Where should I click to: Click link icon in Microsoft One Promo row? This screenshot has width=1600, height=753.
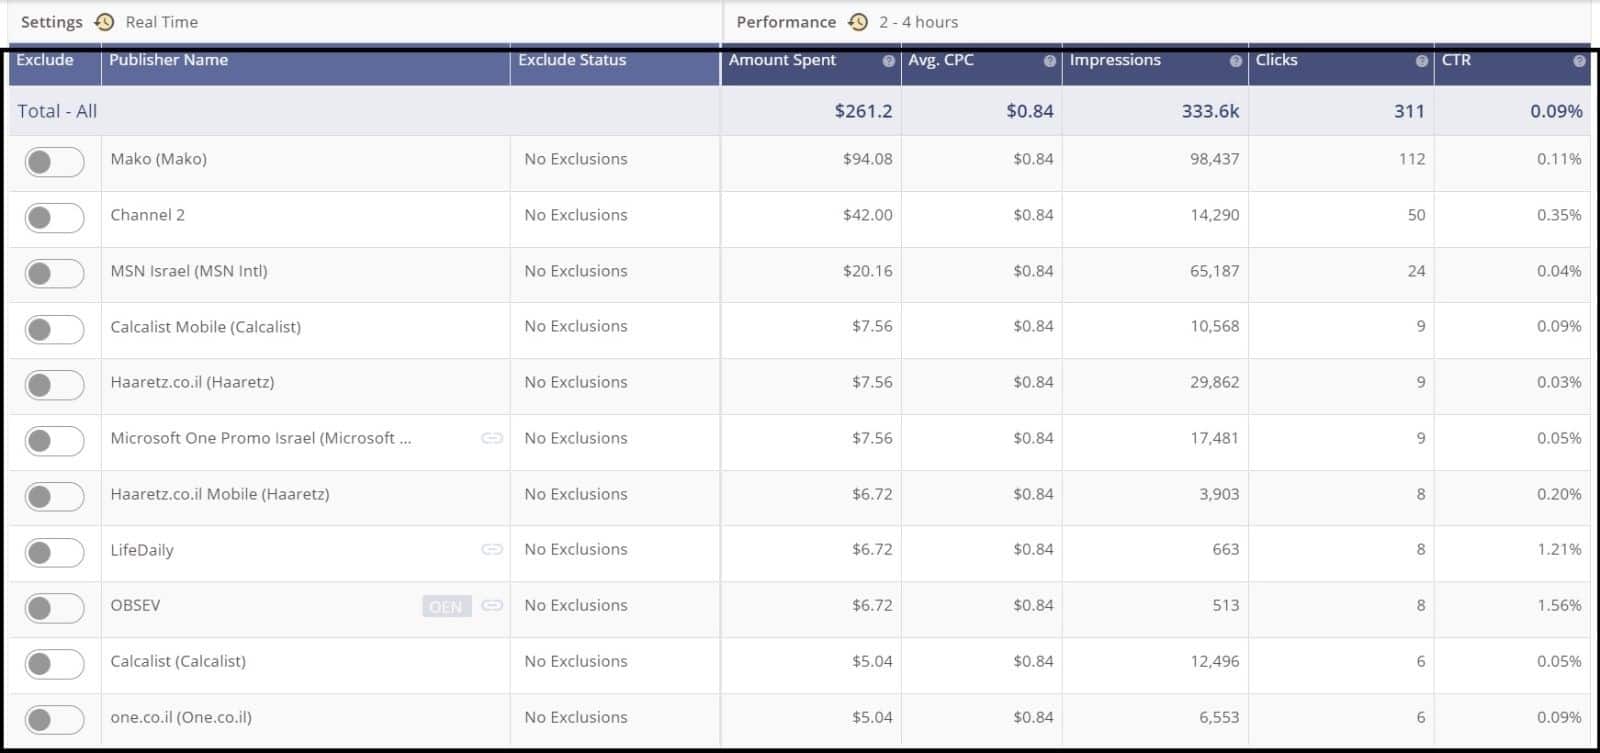pyautogui.click(x=491, y=438)
